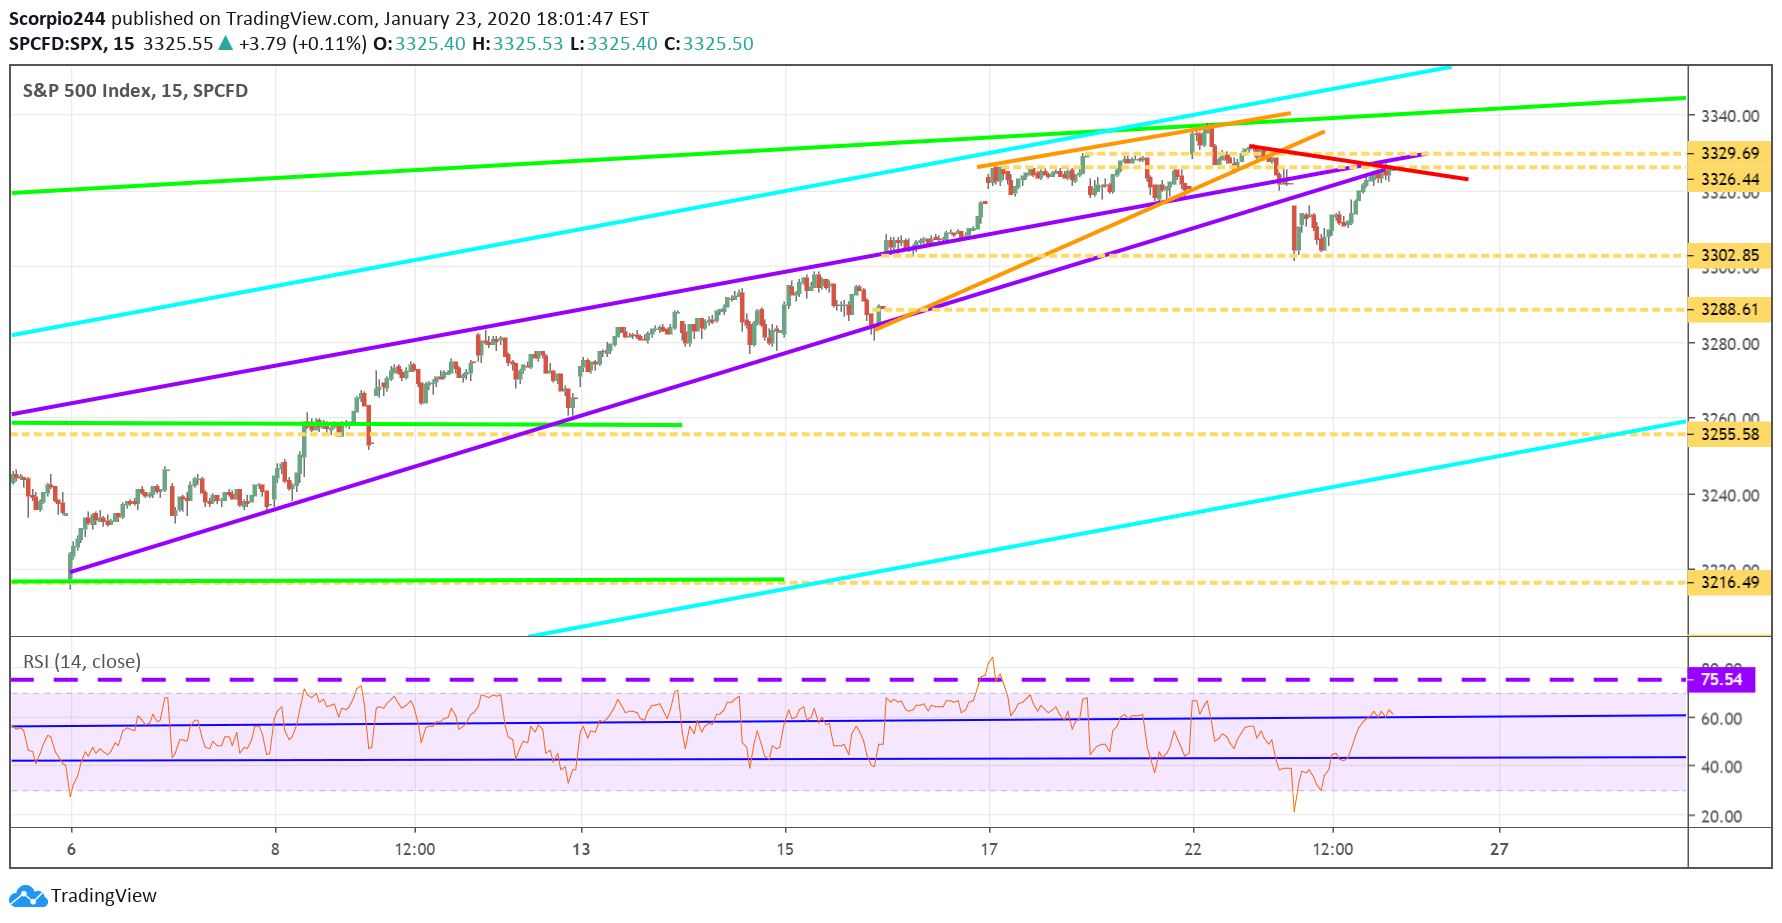
Task: Click the TradingView text beside logo
Action: pos(104,895)
